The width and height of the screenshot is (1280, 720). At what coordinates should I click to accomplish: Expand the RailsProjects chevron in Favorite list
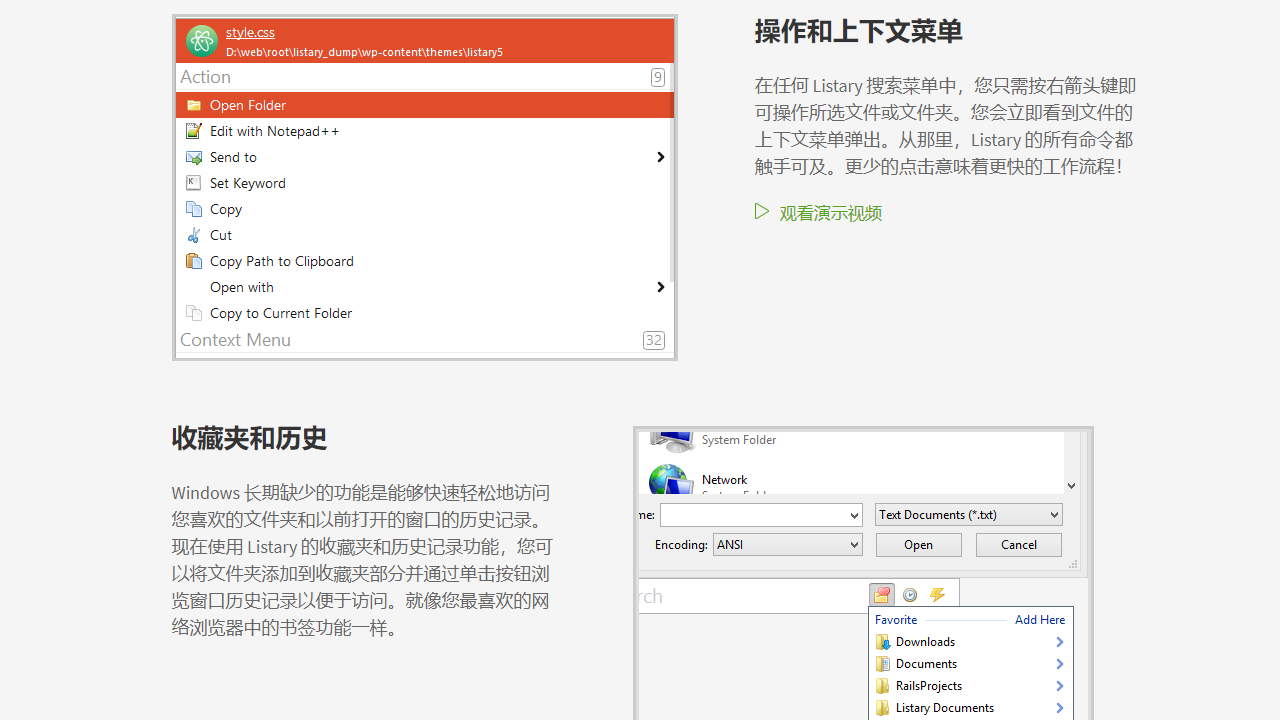click(1059, 686)
